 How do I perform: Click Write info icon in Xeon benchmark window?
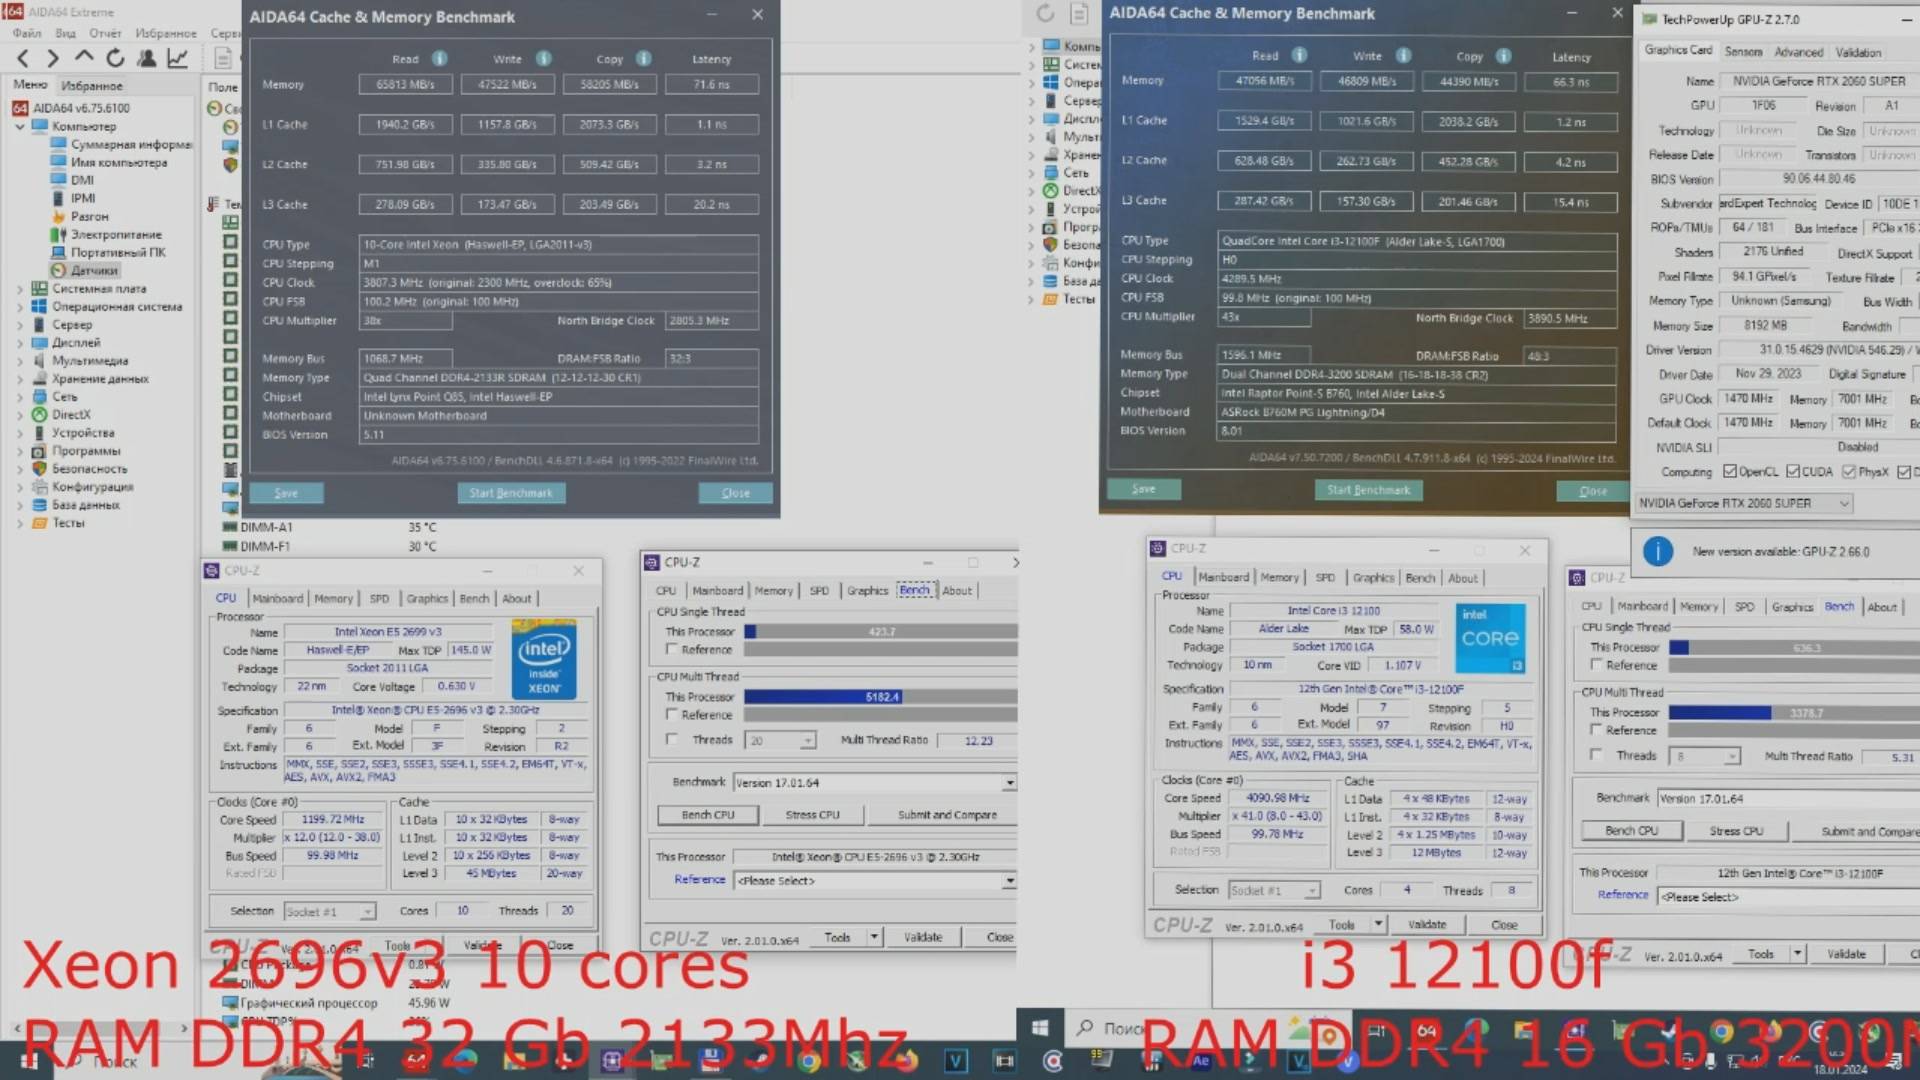543,58
